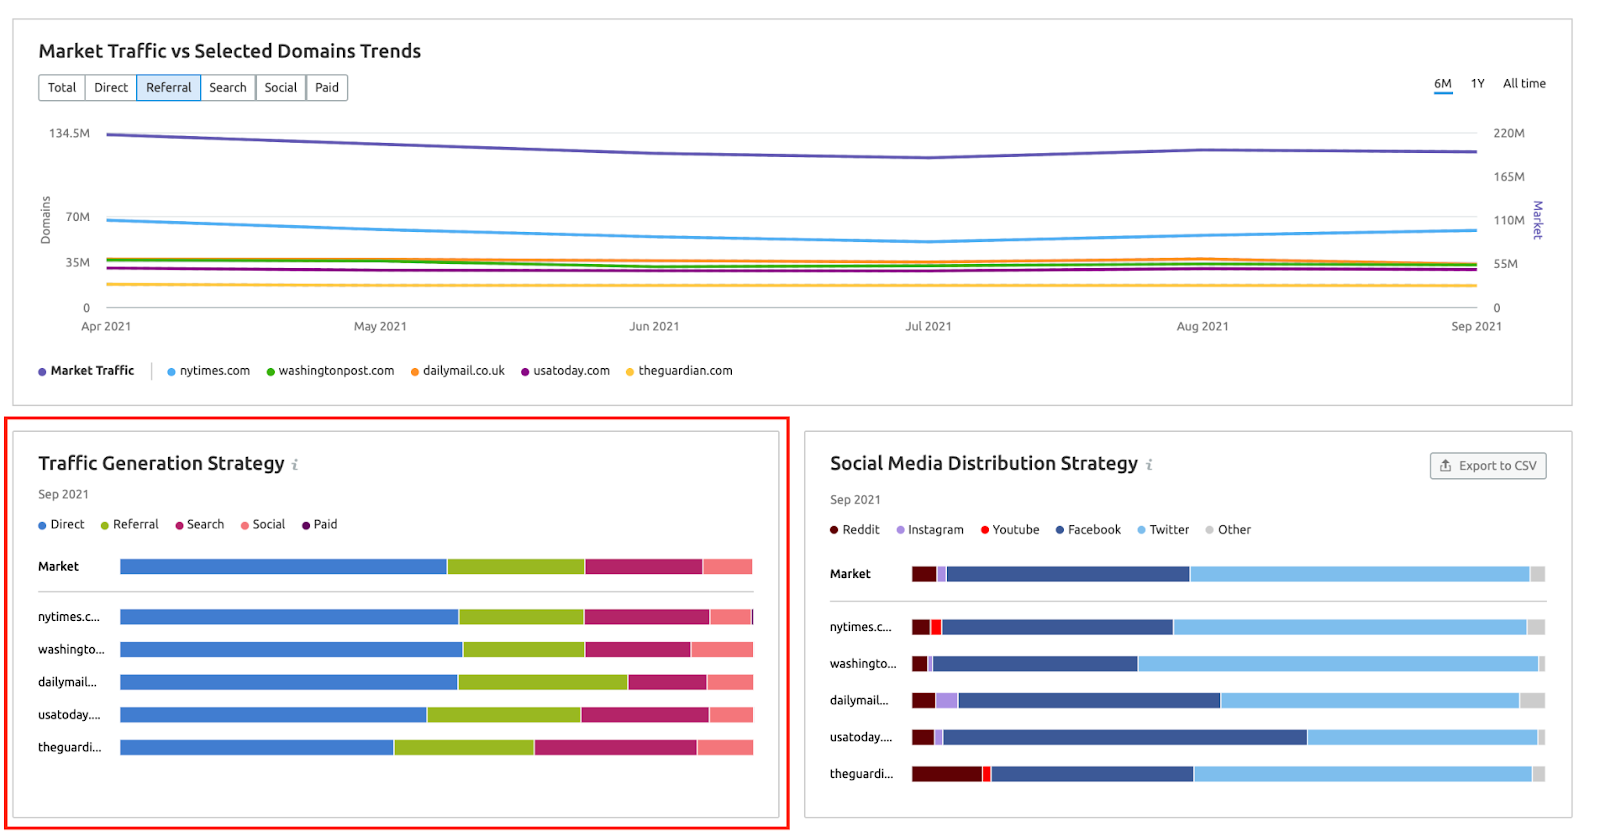Toggle nytimes.com legend in trends chart
1600x835 pixels.
click(208, 371)
